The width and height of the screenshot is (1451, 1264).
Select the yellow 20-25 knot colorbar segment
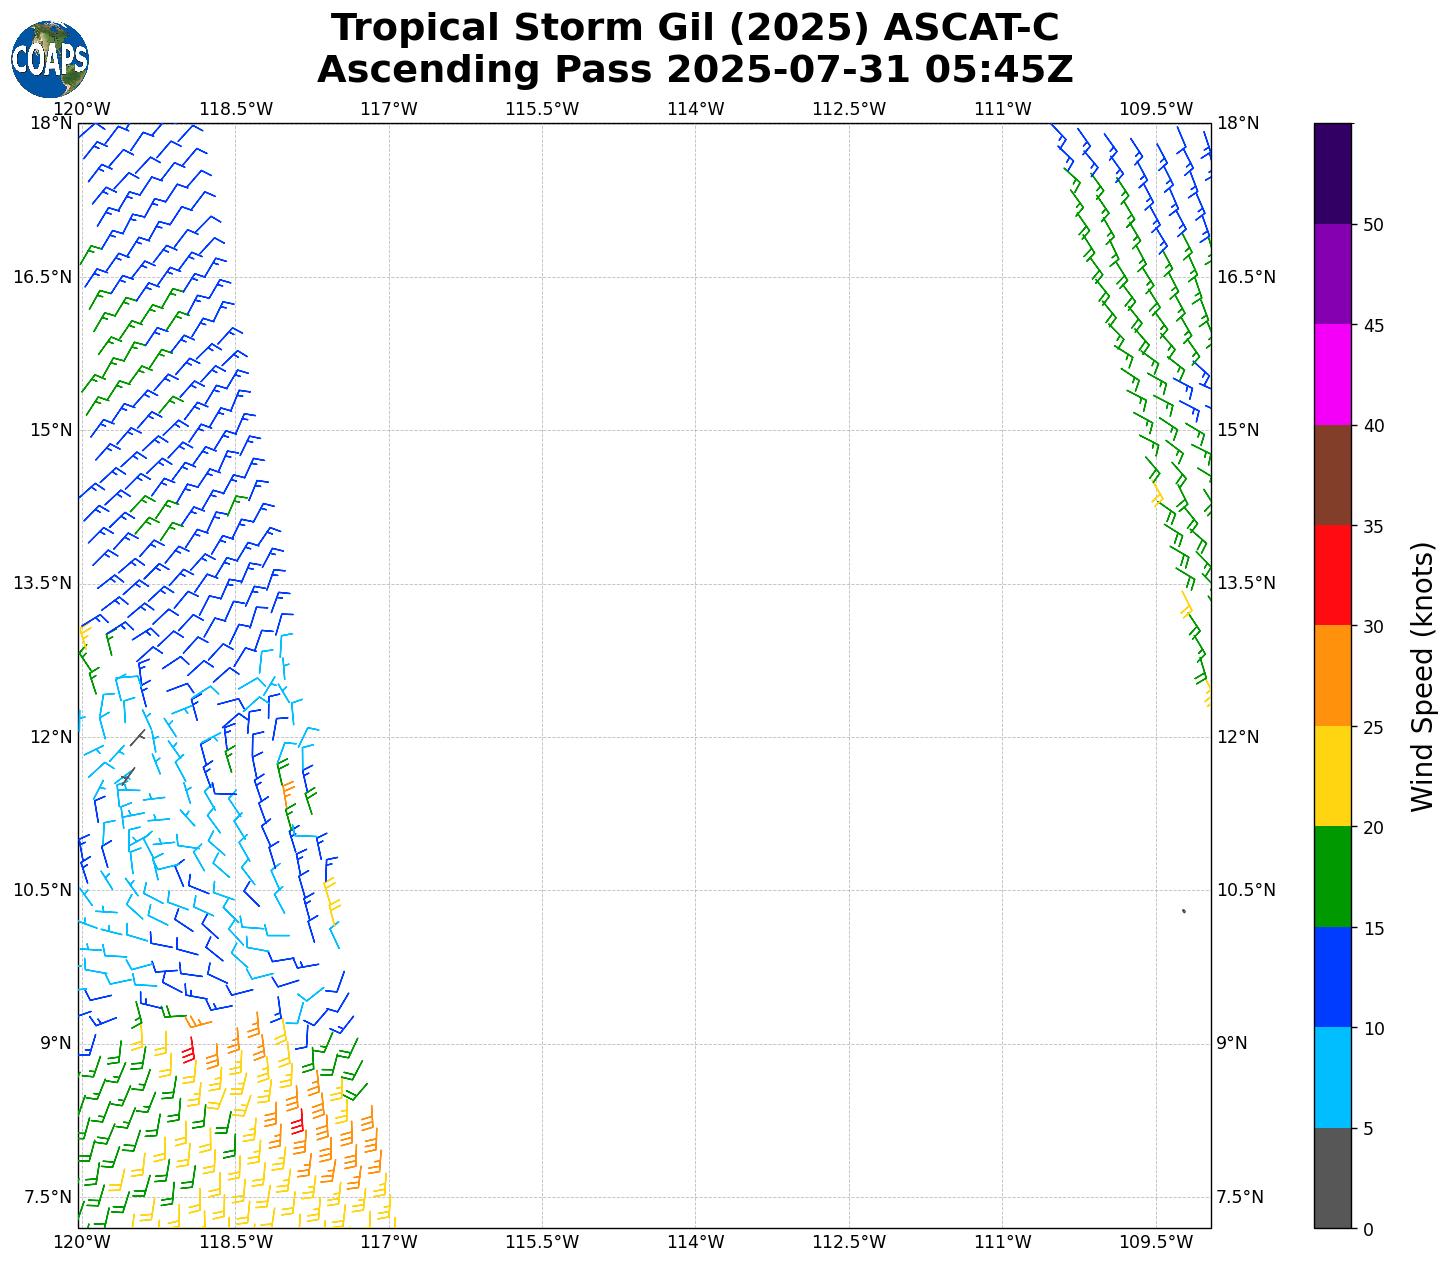point(1332,776)
